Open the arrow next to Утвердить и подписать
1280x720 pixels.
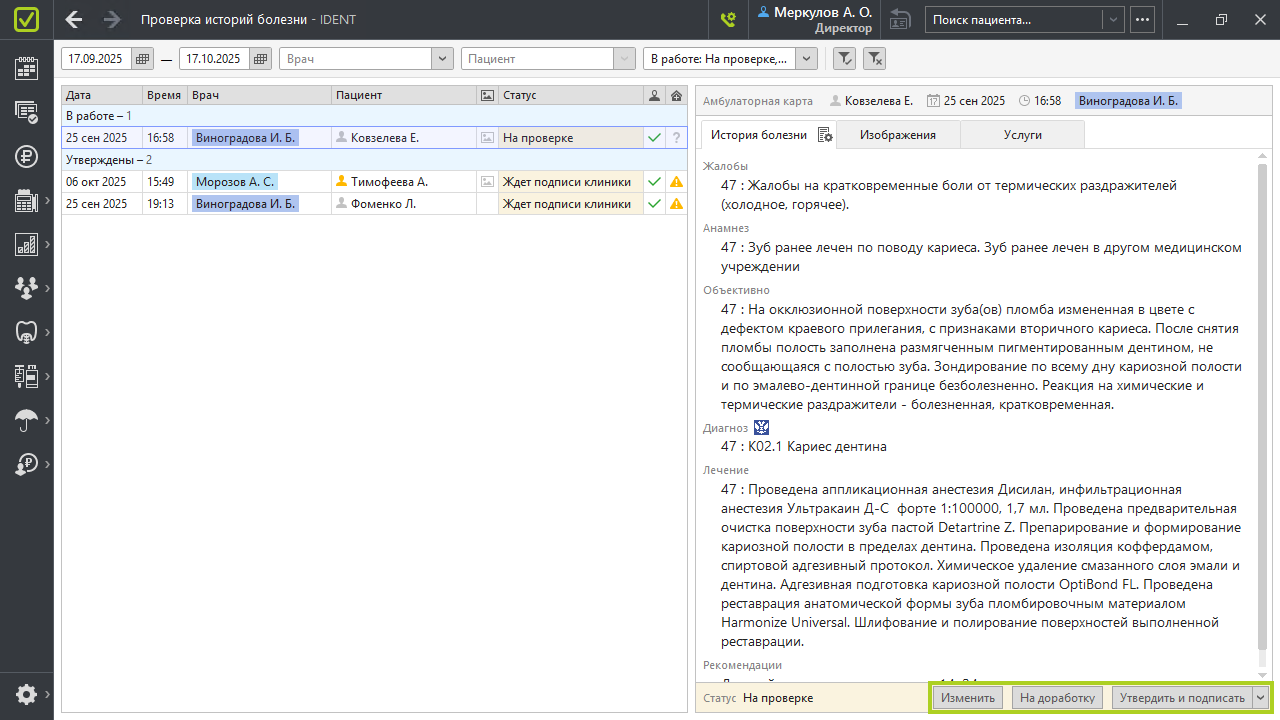pyautogui.click(x=1261, y=698)
